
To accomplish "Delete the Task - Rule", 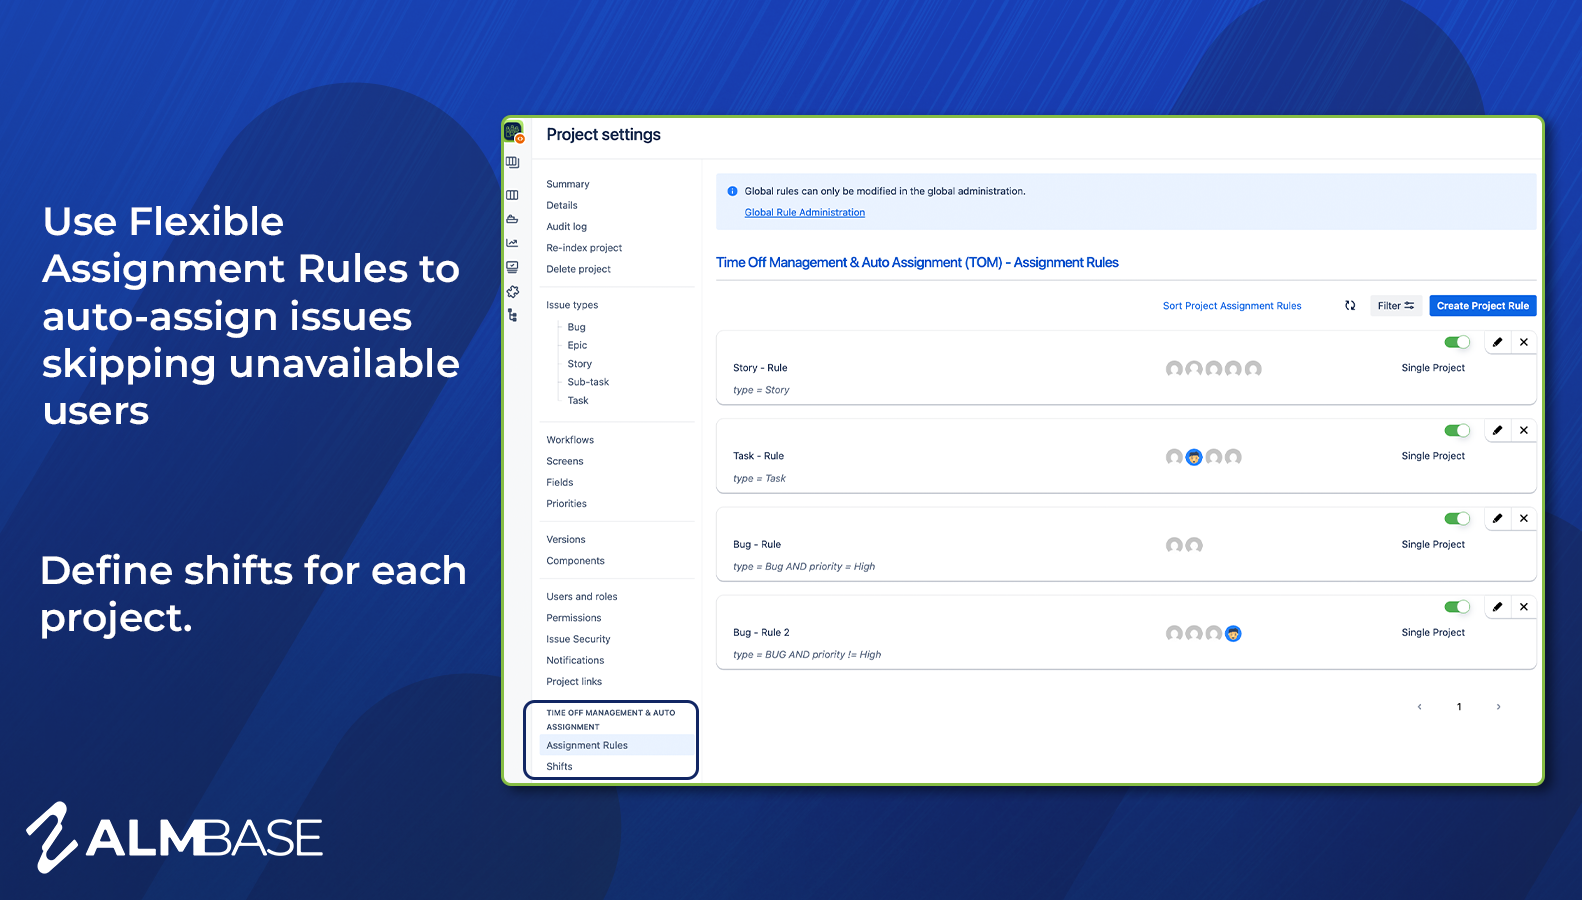I will [1524, 430].
